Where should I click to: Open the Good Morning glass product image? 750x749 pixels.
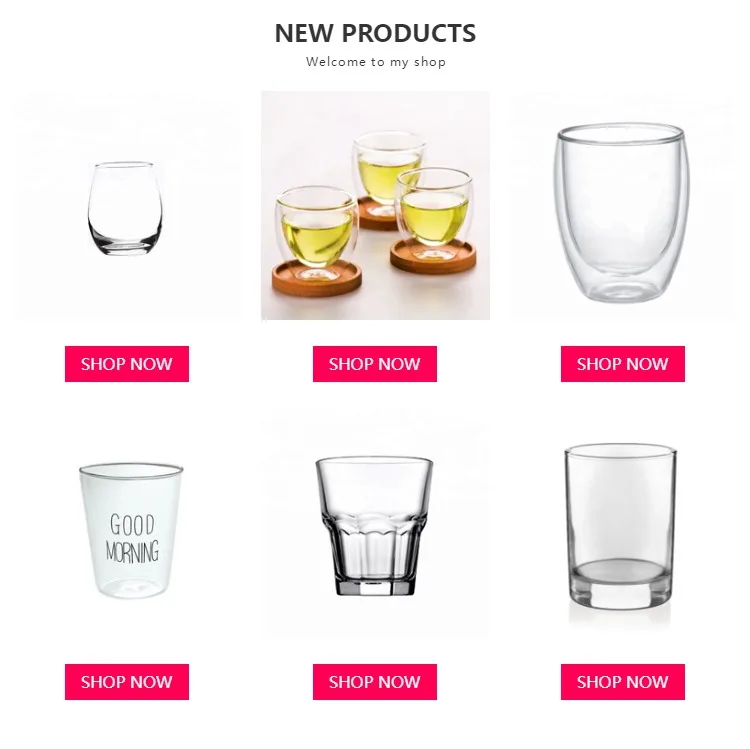pos(131,530)
